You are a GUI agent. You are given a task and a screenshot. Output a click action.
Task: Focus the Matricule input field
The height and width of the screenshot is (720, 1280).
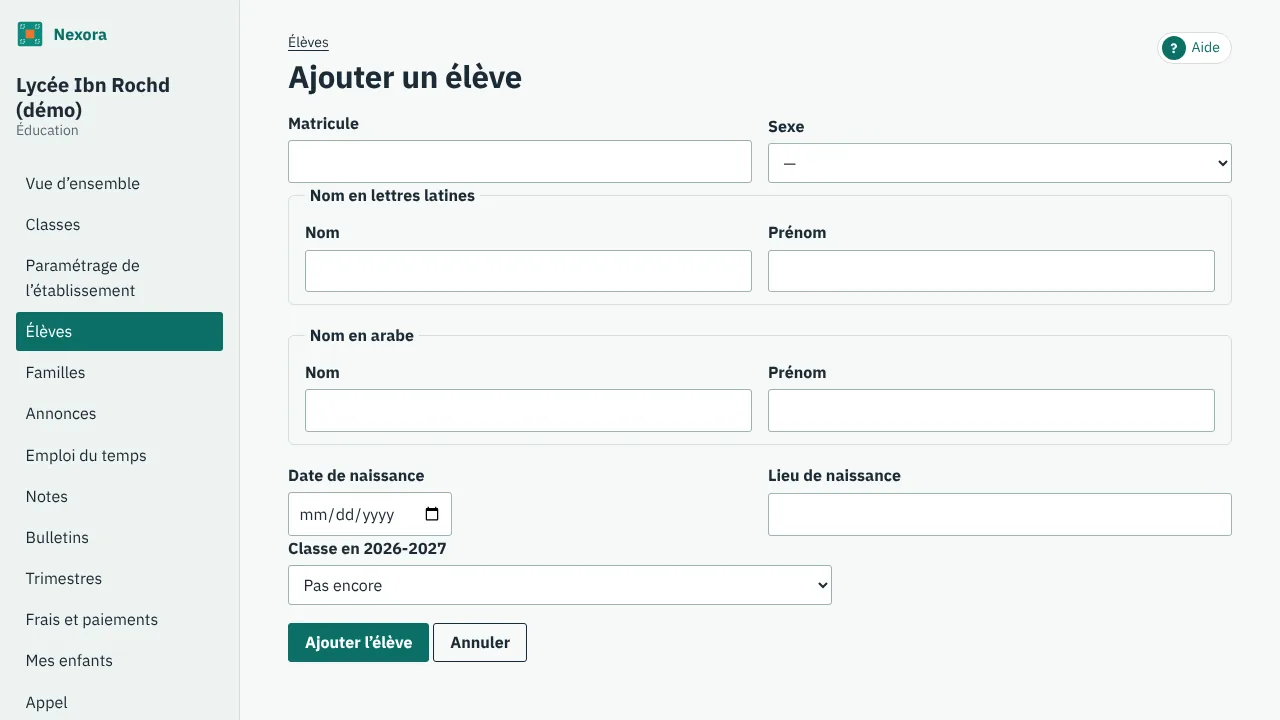click(519, 162)
